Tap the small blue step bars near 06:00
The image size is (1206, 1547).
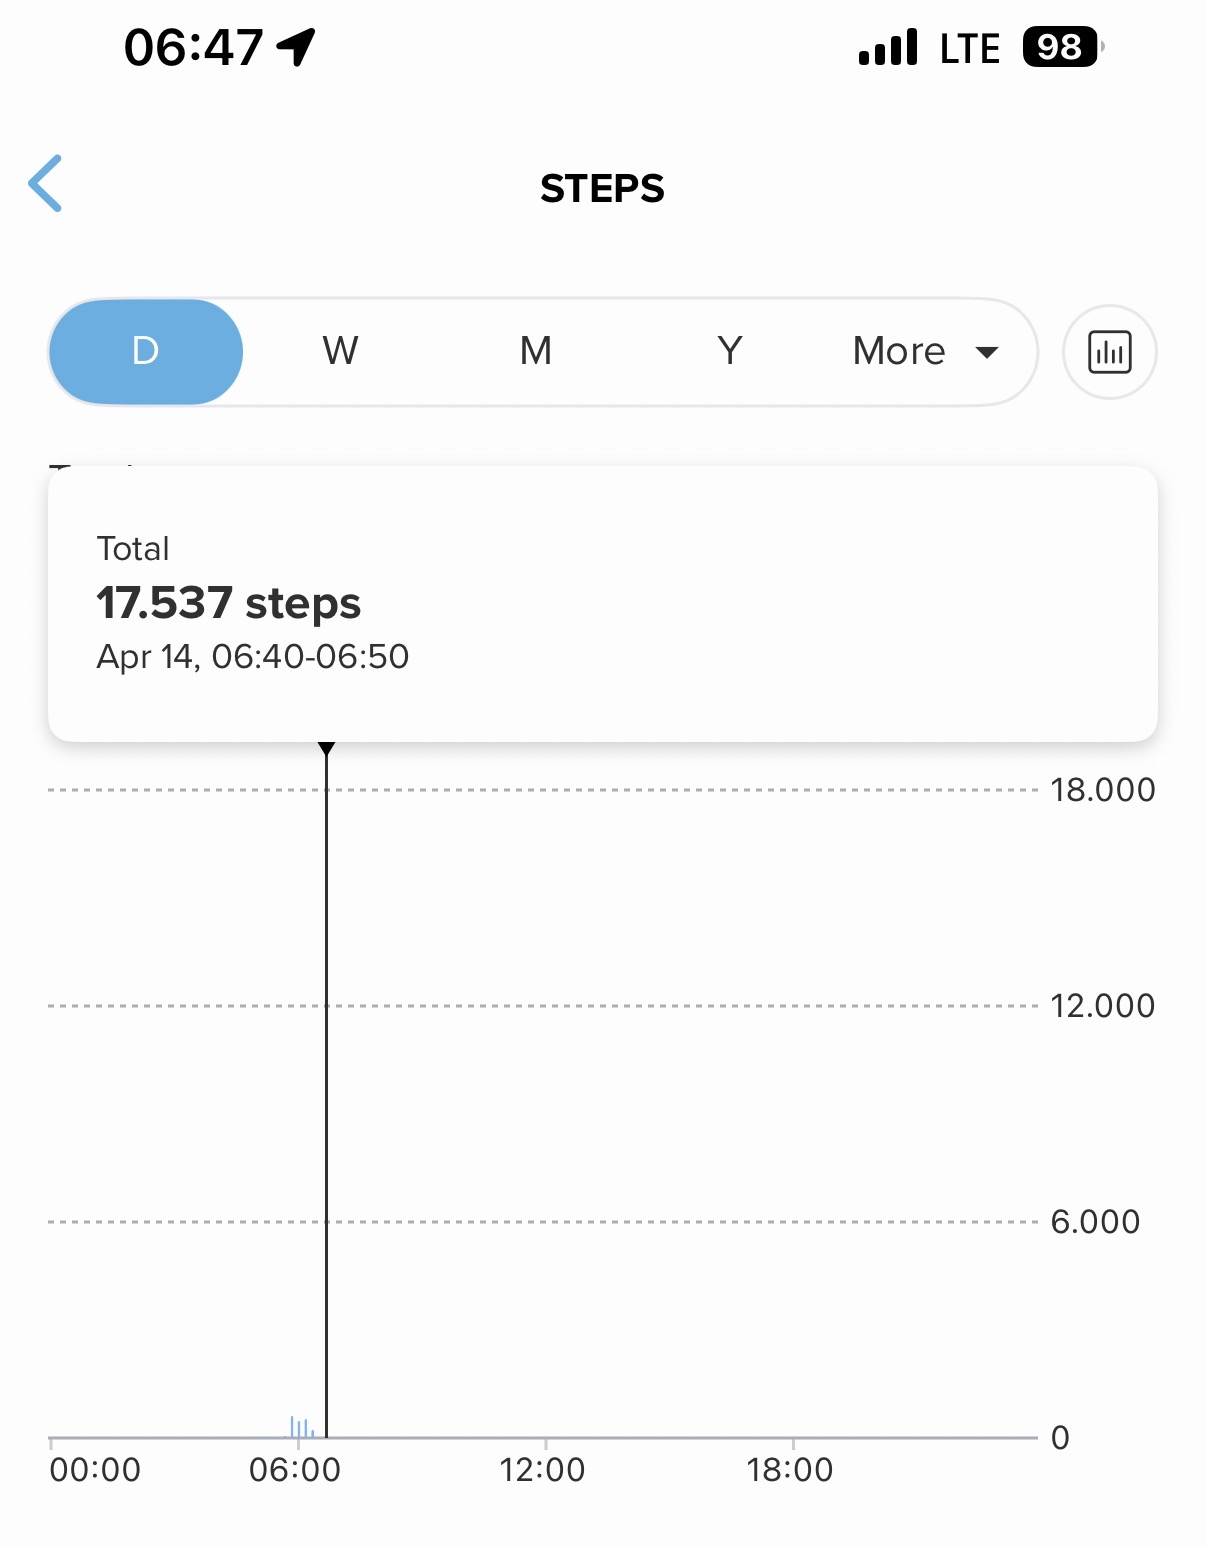(x=301, y=1427)
